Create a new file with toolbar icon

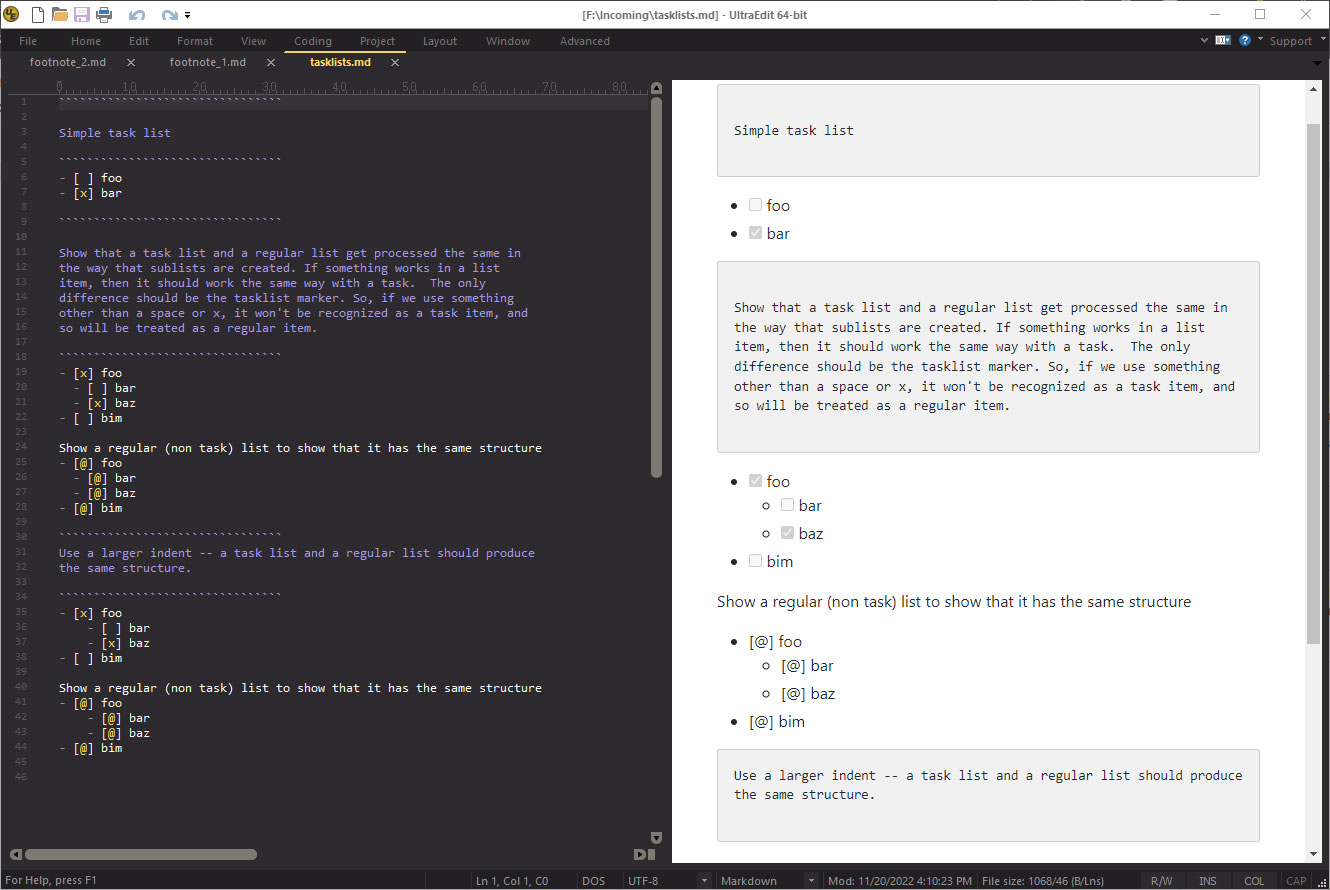pos(37,14)
